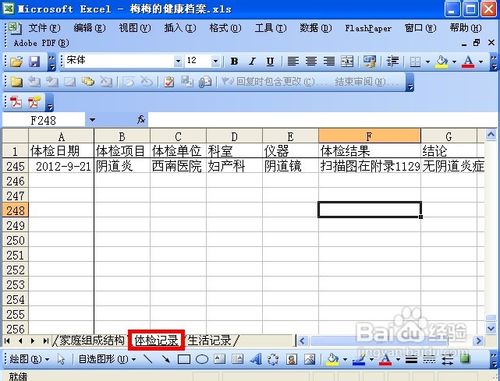
Task: Open the 格式(O) menu
Action: point(225,28)
